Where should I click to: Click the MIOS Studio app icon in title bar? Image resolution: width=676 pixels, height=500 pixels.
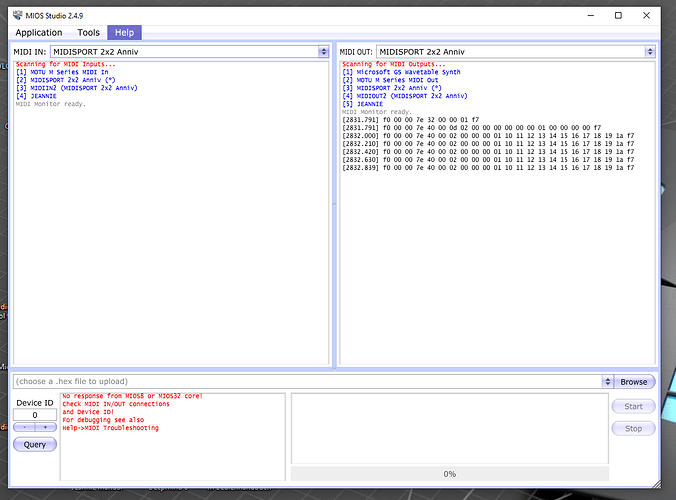18,16
